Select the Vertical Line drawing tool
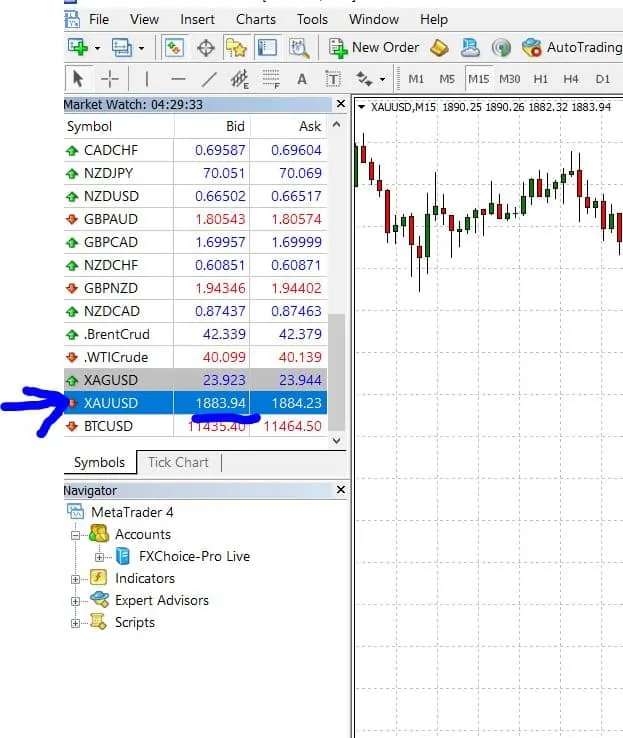Viewport: 623px width, 738px height. tap(147, 79)
